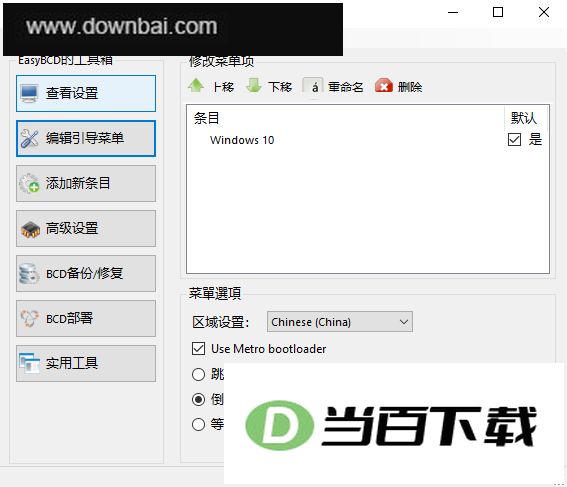Click the 默认 column header
The width and height of the screenshot is (567, 487).
524,118
